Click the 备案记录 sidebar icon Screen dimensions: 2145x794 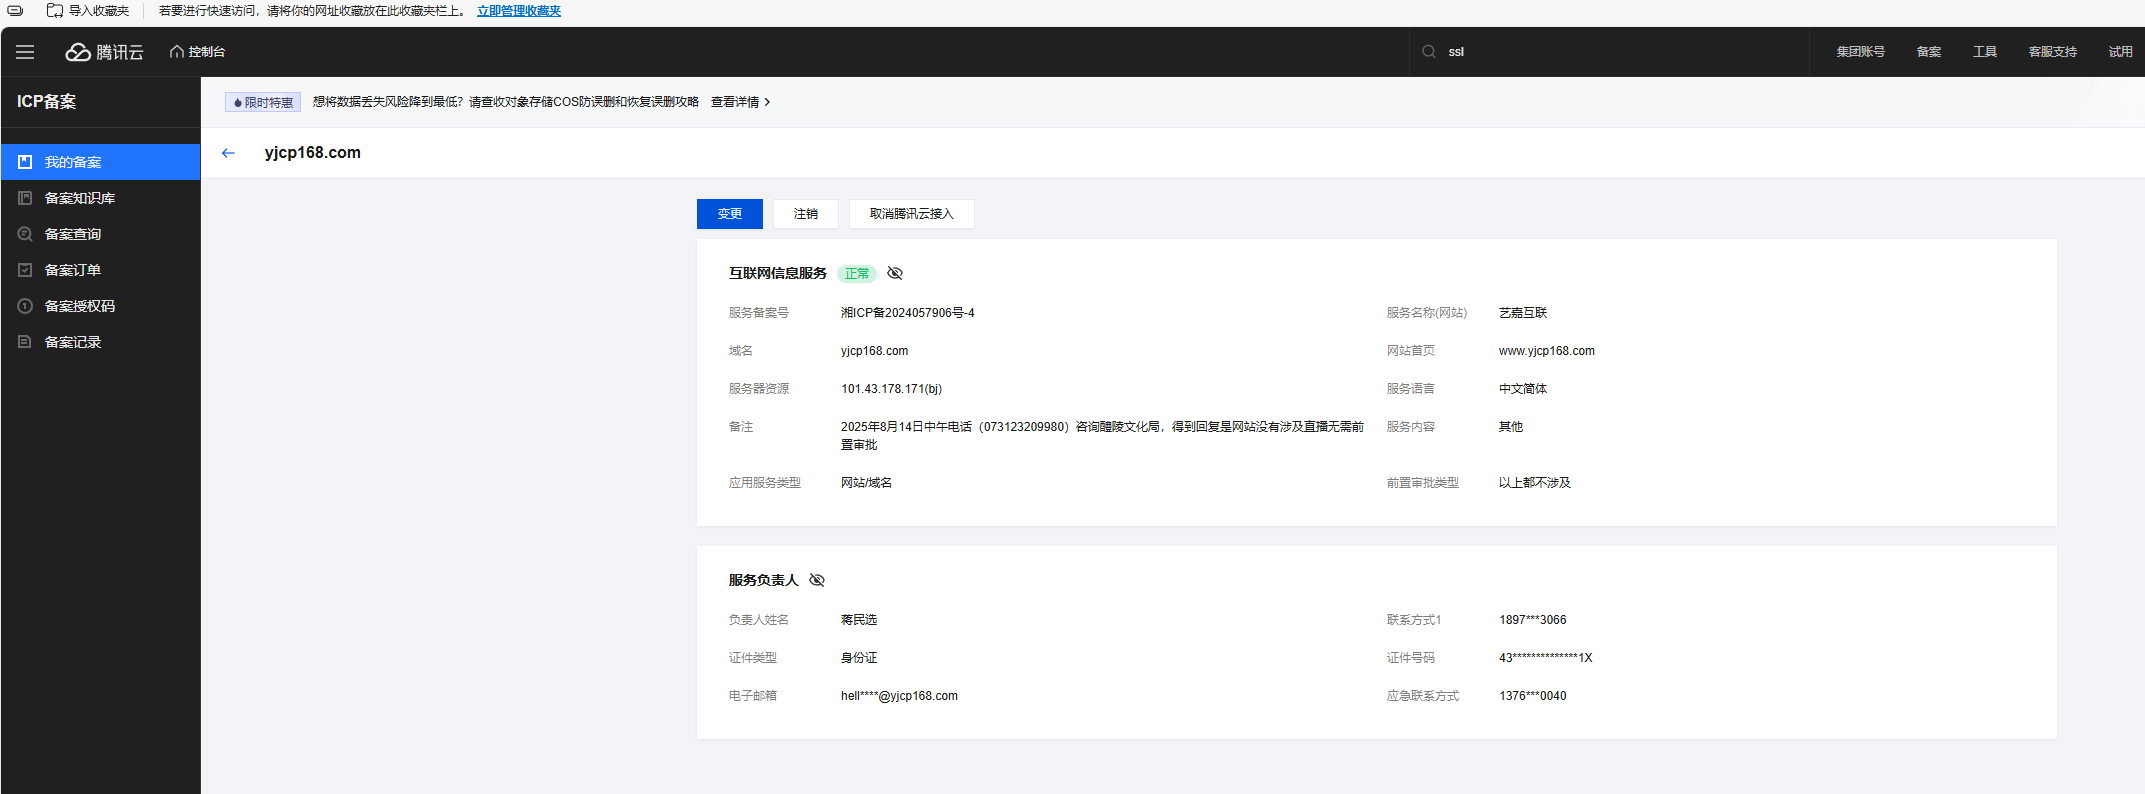point(25,342)
